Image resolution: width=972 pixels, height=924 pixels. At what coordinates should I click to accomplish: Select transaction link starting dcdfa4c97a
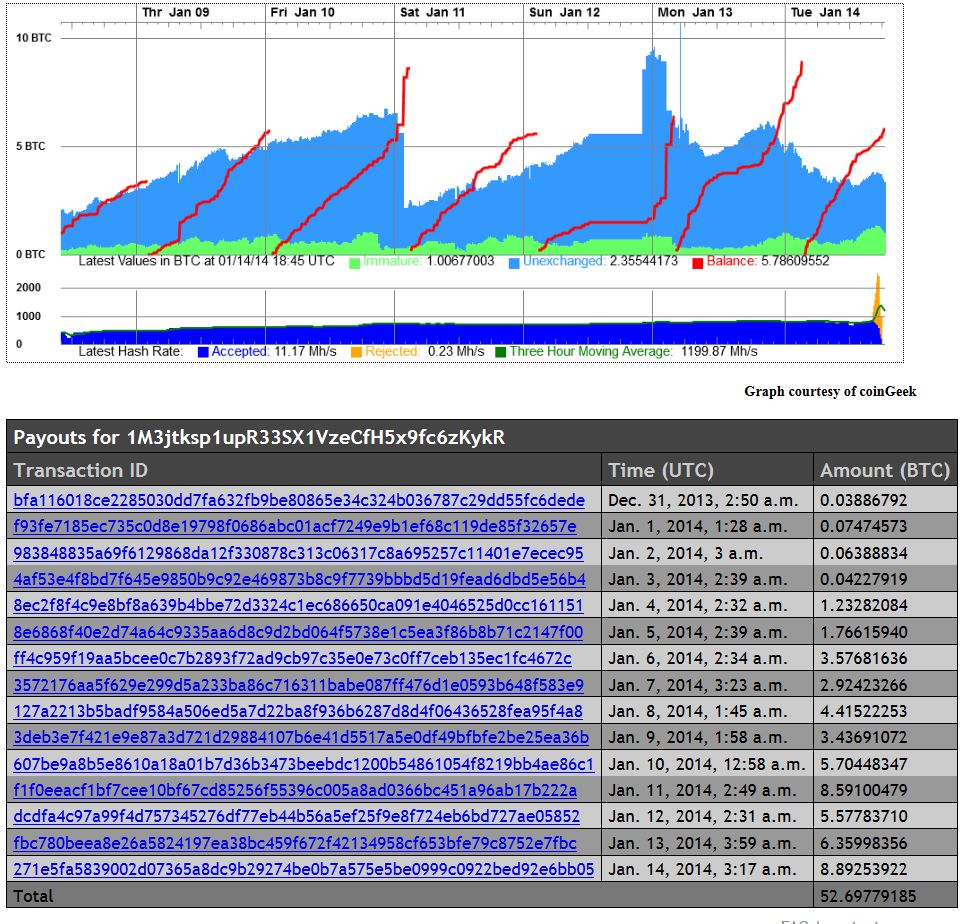(x=296, y=816)
